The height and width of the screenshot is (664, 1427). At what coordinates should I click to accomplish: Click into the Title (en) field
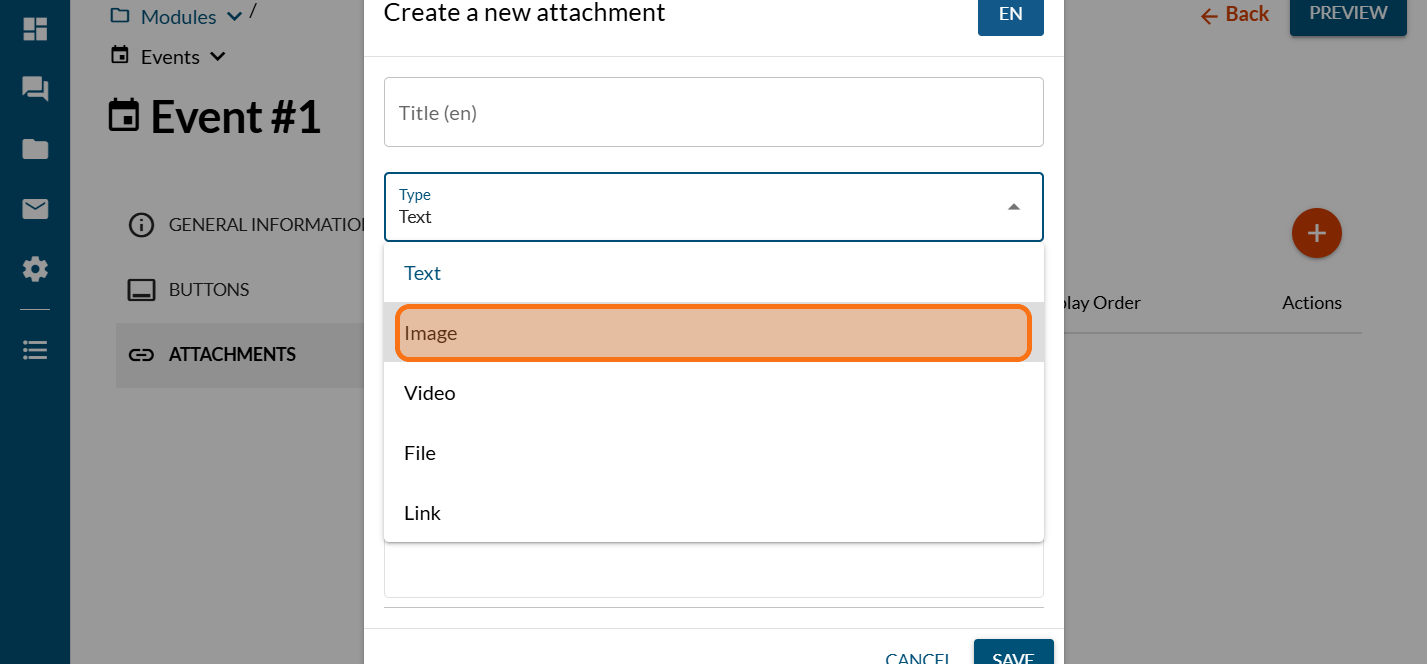(713, 113)
